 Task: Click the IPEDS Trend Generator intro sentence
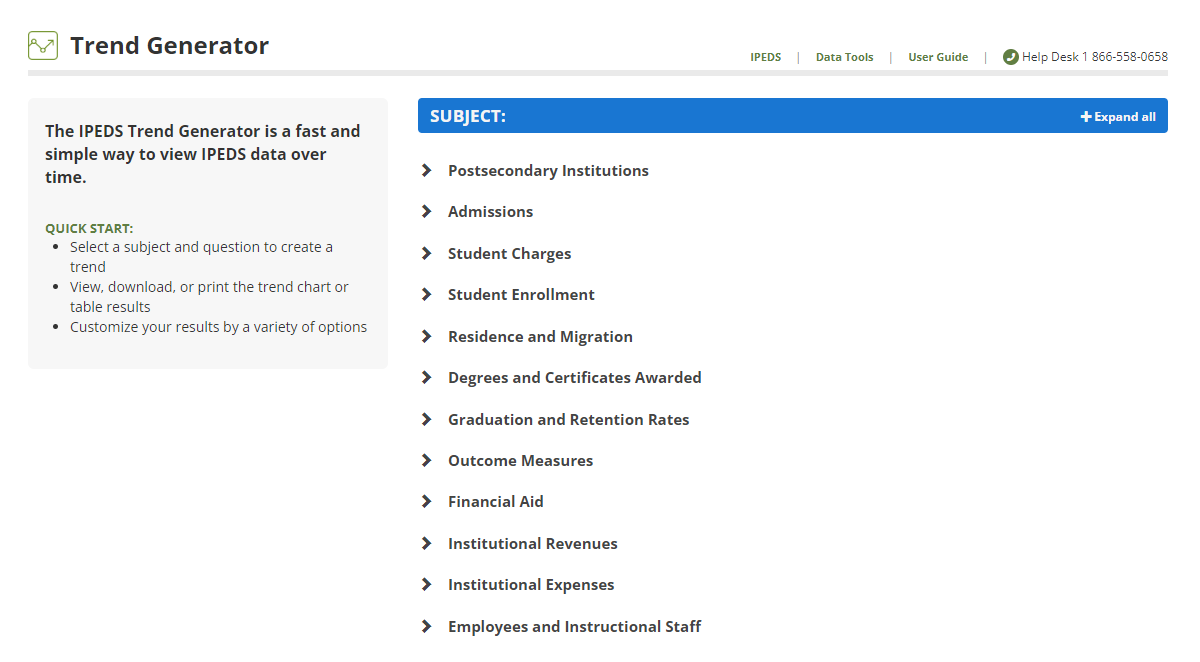coord(203,154)
